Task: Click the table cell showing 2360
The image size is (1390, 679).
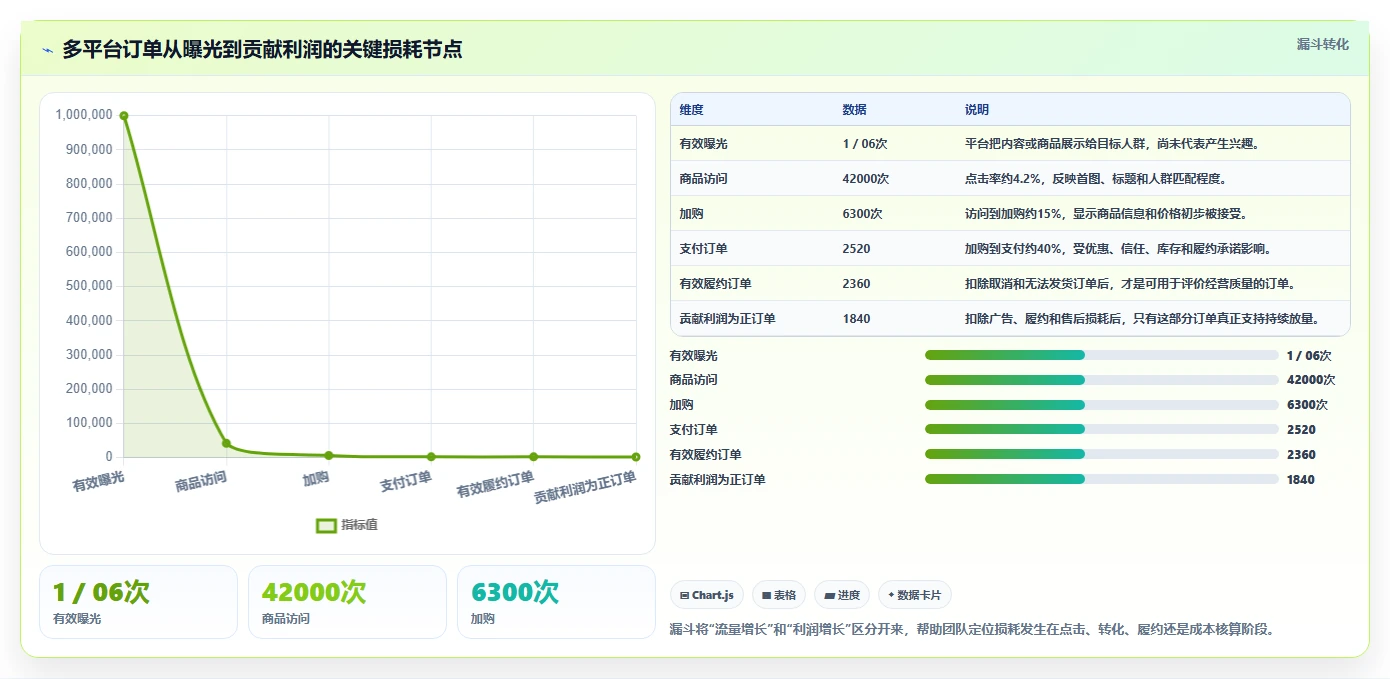Action: pos(857,284)
